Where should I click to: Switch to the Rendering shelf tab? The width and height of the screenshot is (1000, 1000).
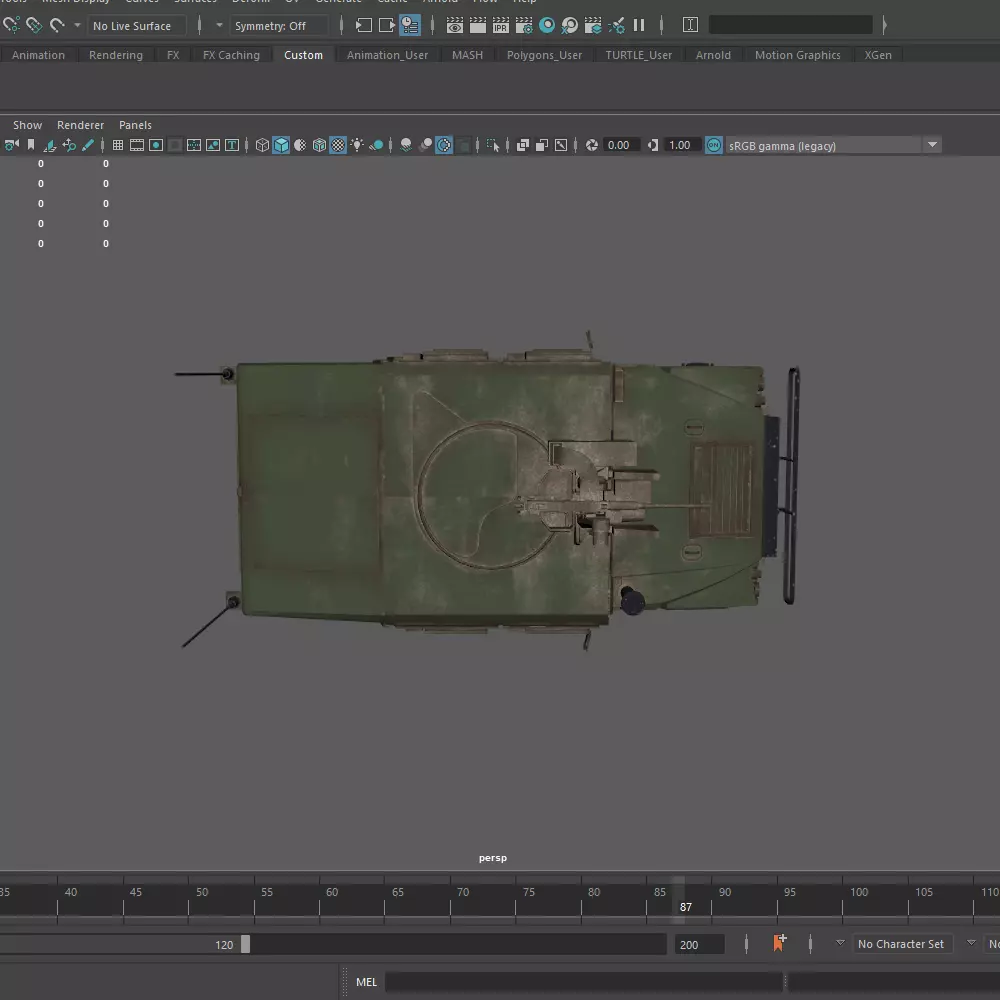[x=115, y=55]
